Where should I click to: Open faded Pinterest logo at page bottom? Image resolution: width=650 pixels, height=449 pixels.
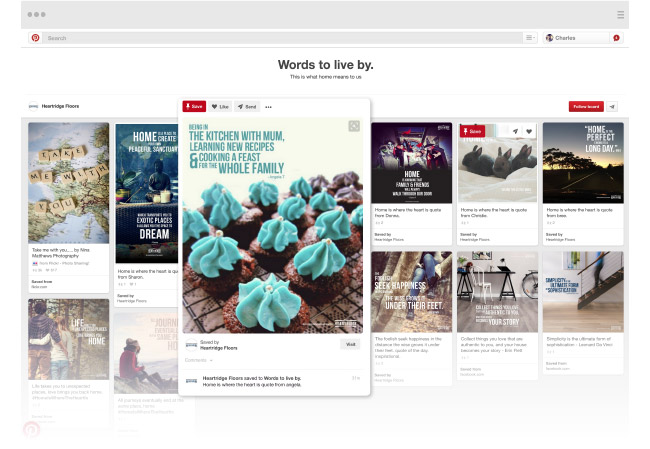[x=32, y=430]
